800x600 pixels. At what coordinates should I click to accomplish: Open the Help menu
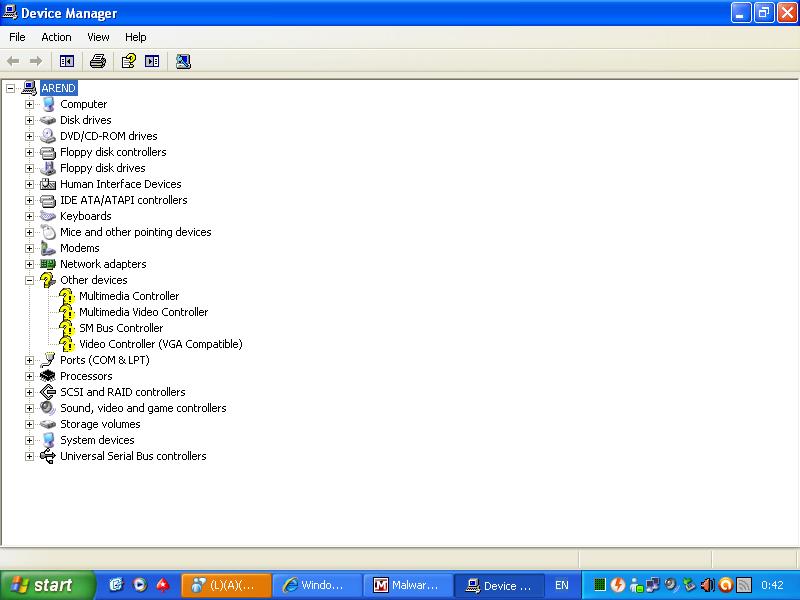(x=136, y=37)
